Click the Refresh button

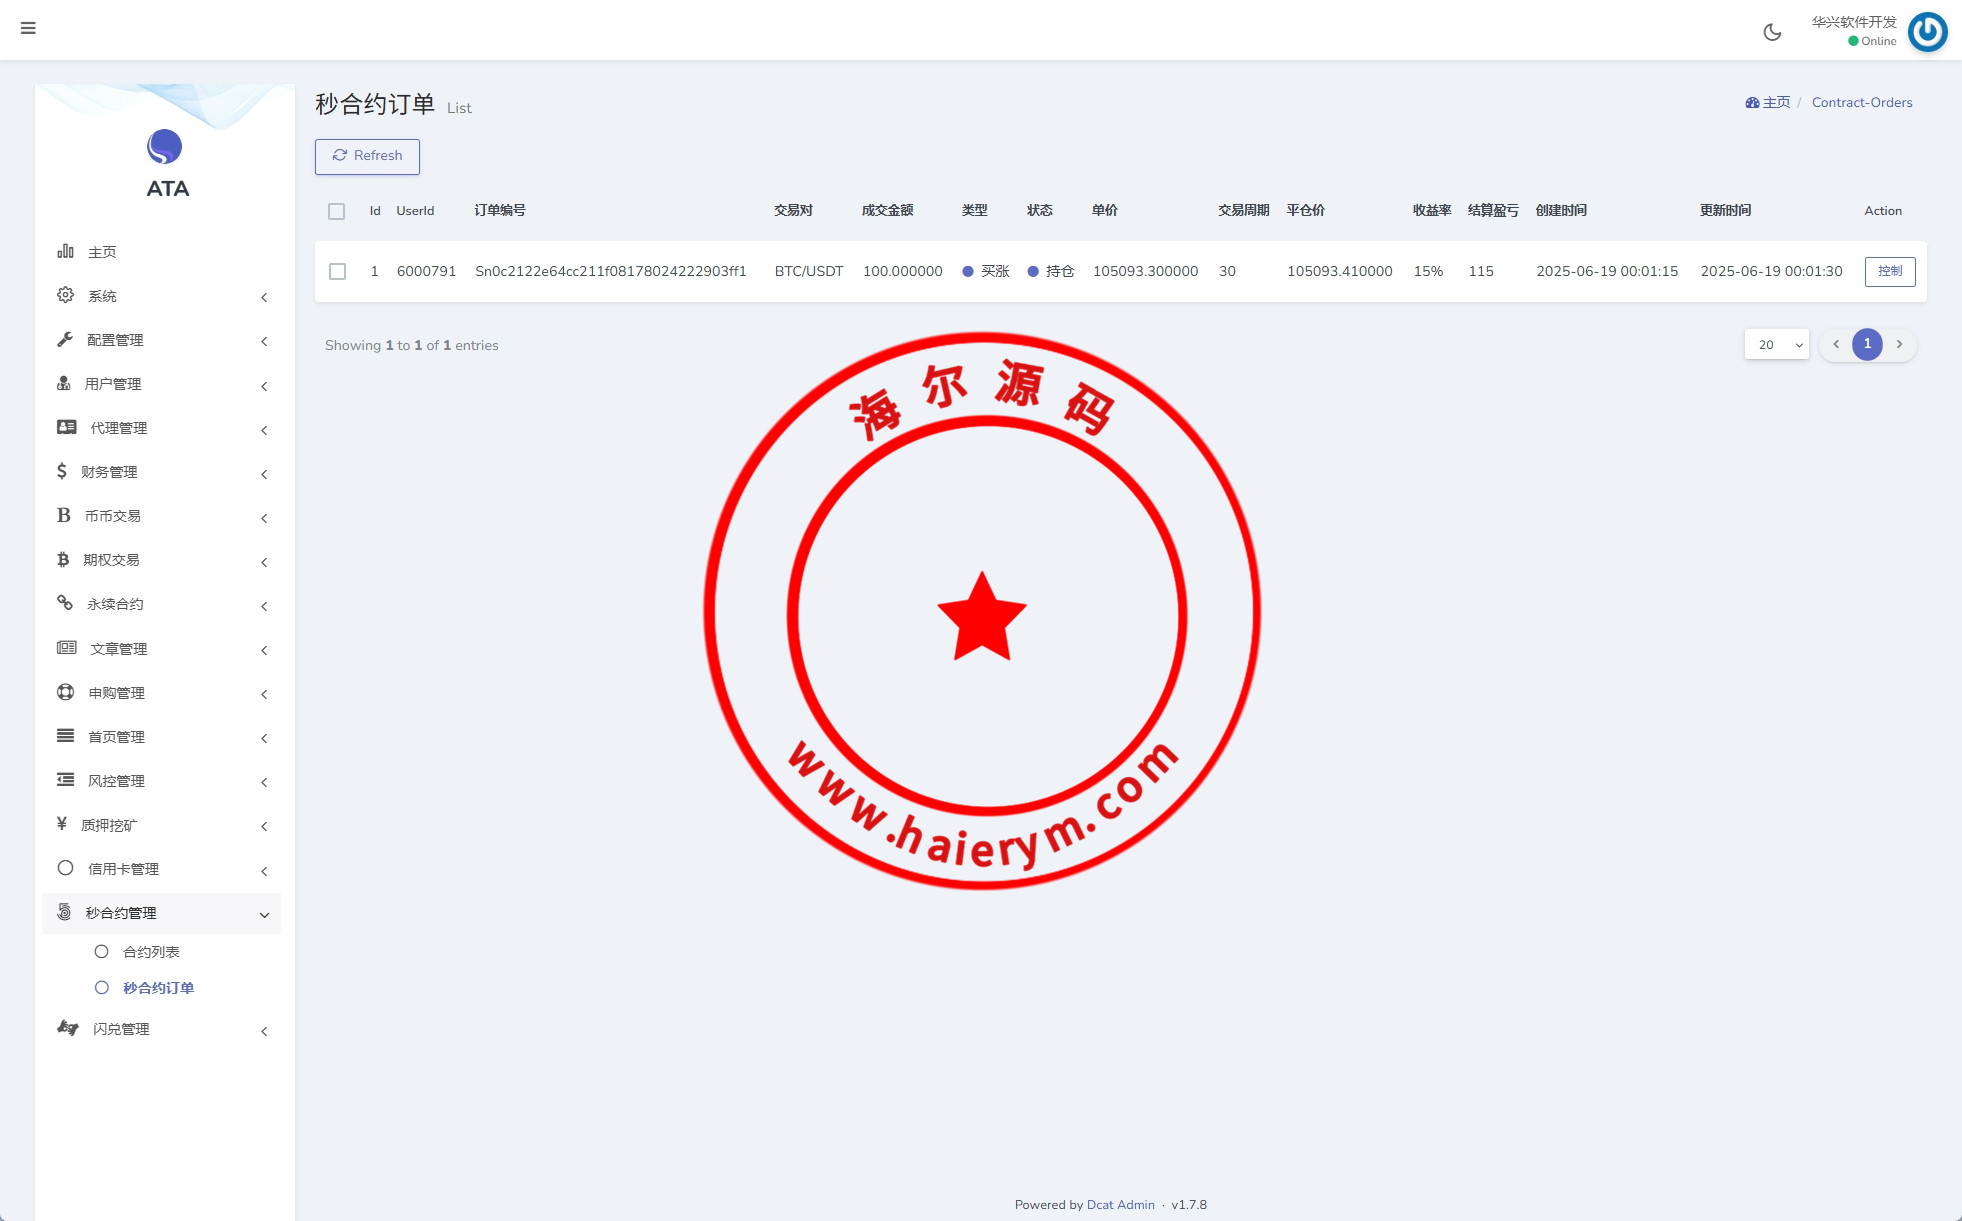point(367,156)
